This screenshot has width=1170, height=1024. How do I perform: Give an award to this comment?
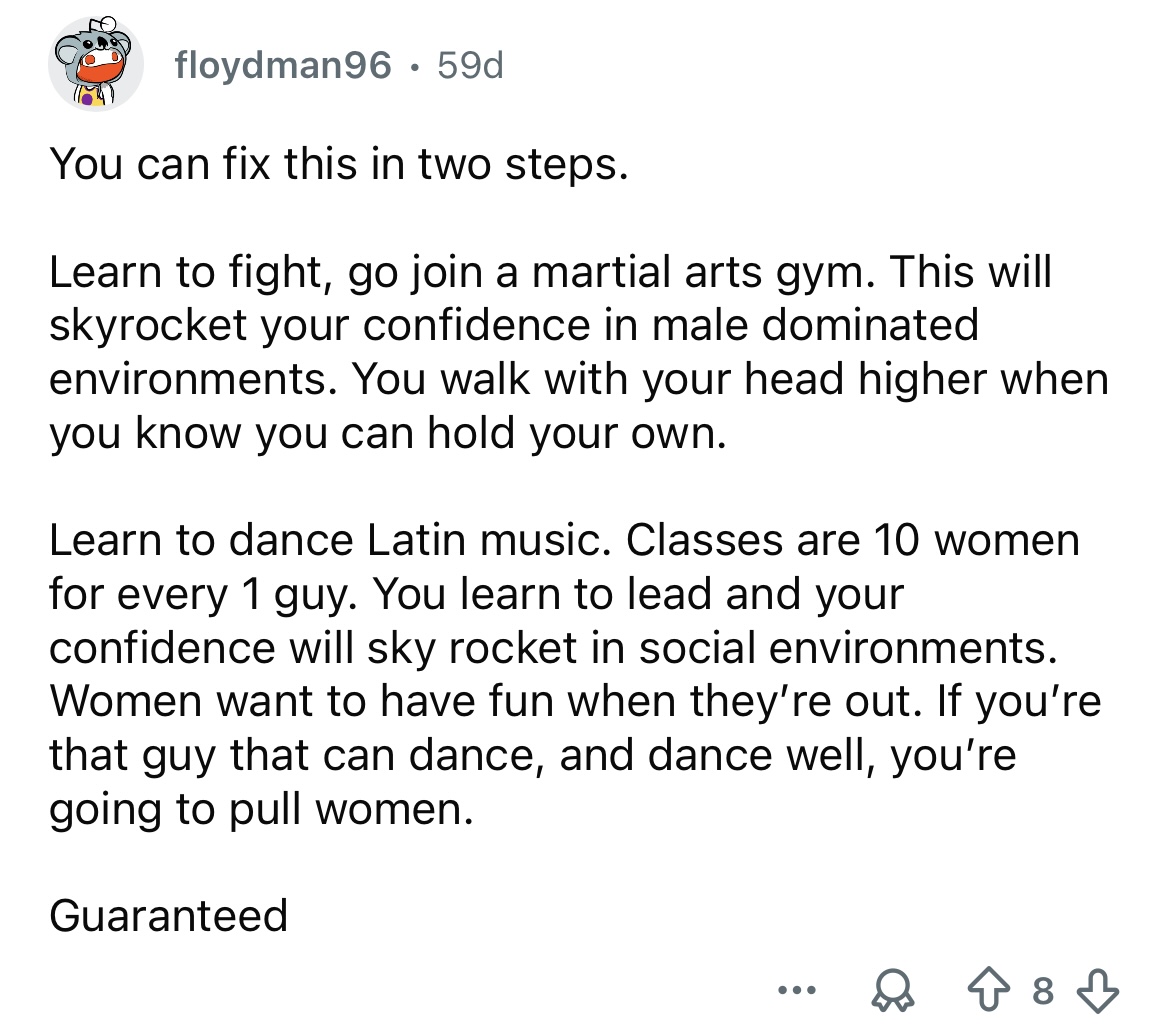[x=893, y=991]
